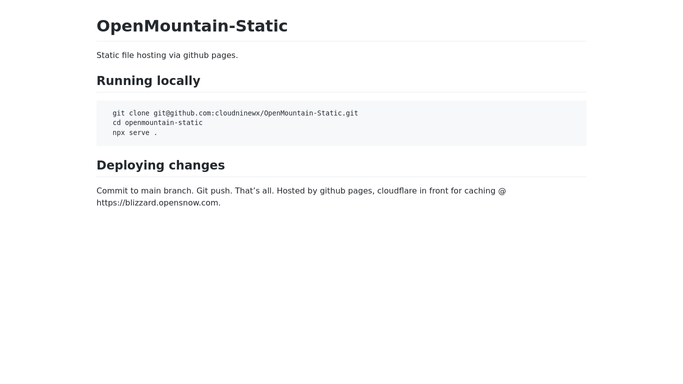Click the Deploying changes heading
Viewport: 683px width, 384px height.
coord(160,165)
